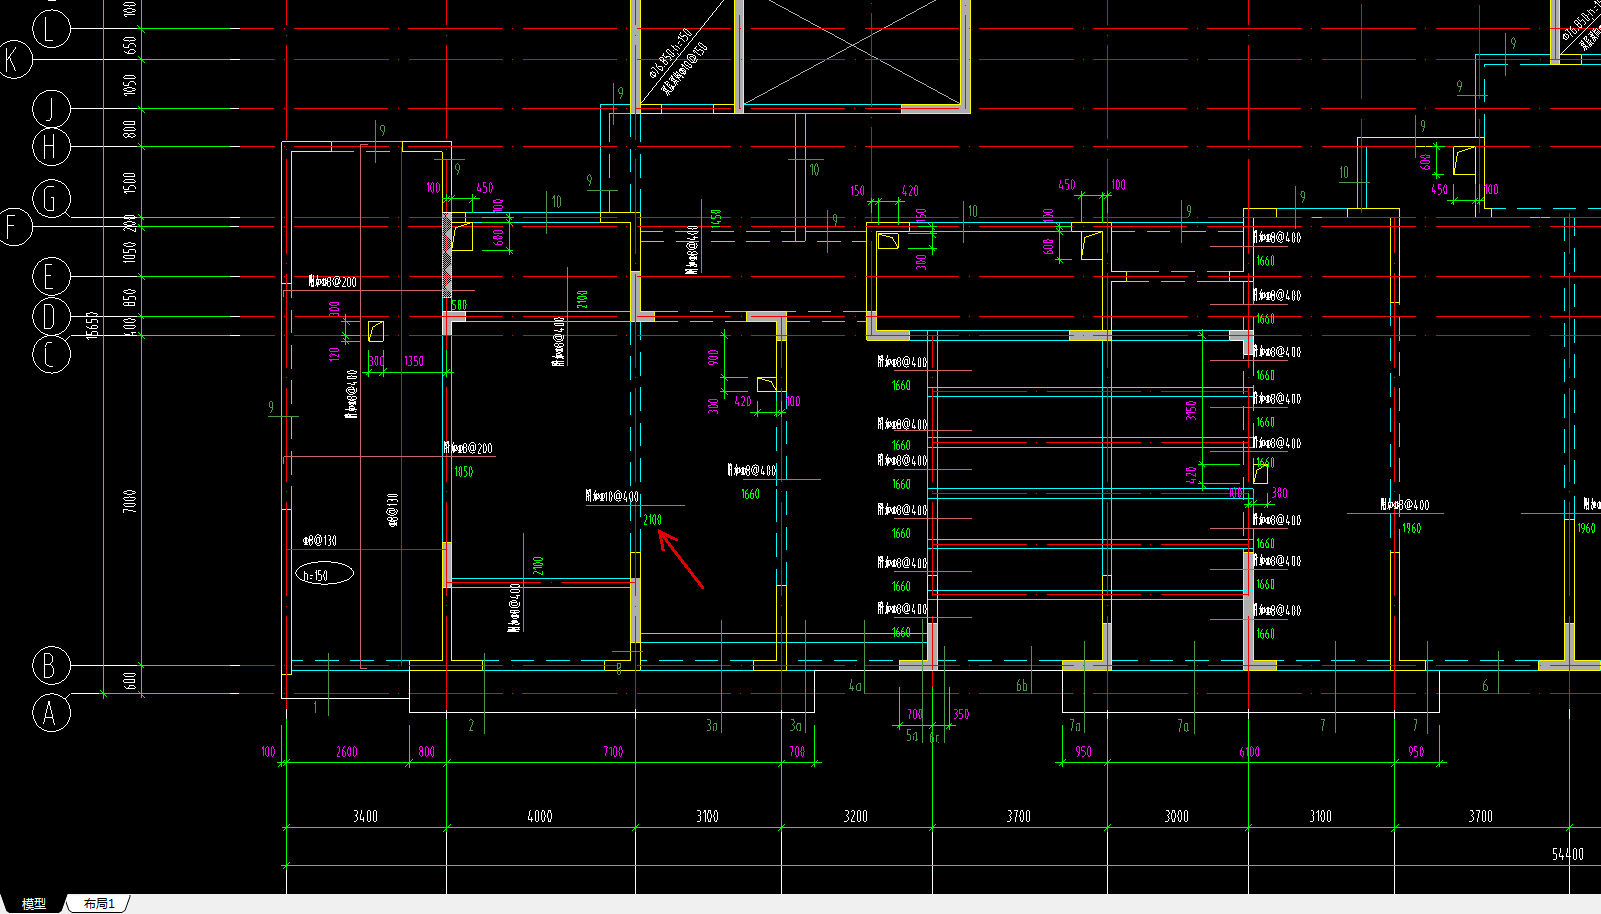The width and height of the screenshot is (1601, 914).
Task: Click the axis bubble labeled E
Action: coord(51,276)
